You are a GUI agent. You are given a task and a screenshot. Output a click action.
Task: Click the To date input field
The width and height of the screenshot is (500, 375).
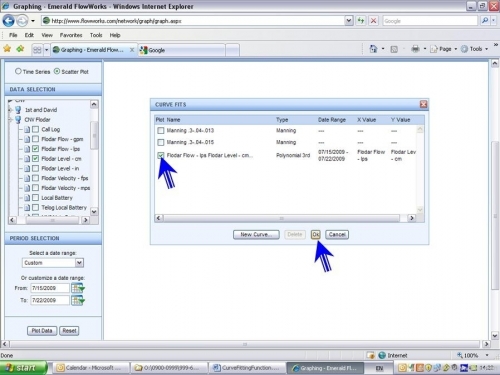pos(50,300)
